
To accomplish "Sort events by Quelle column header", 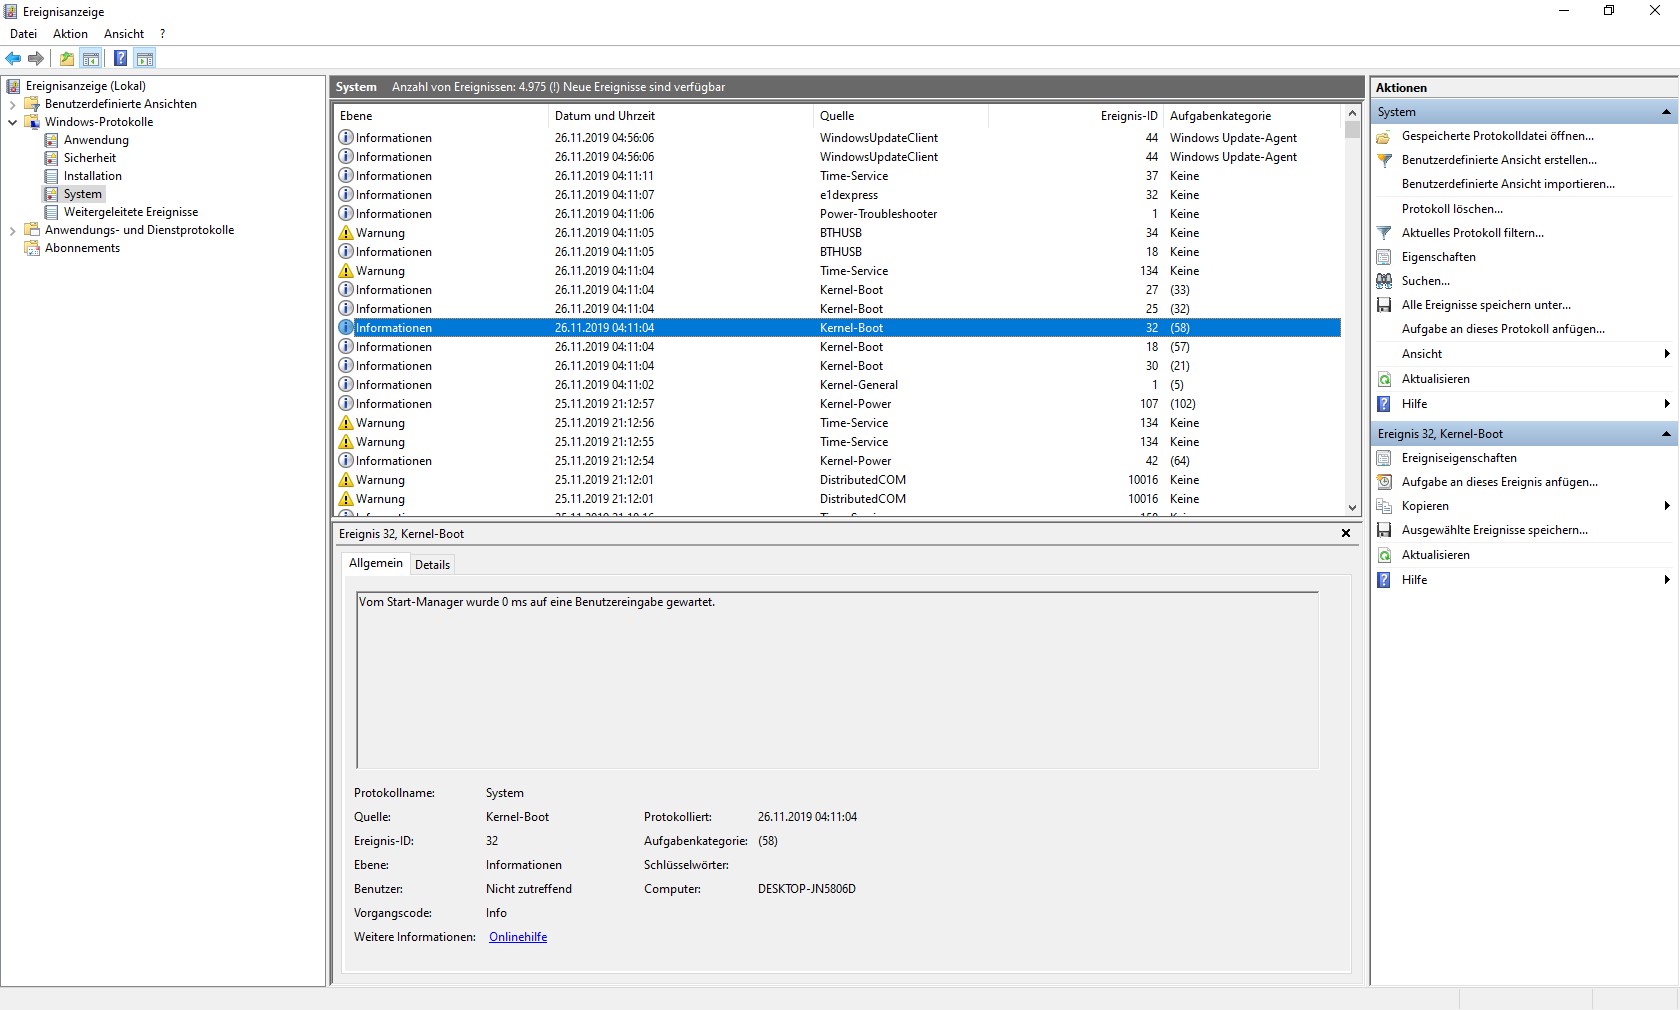I will 901,116.
